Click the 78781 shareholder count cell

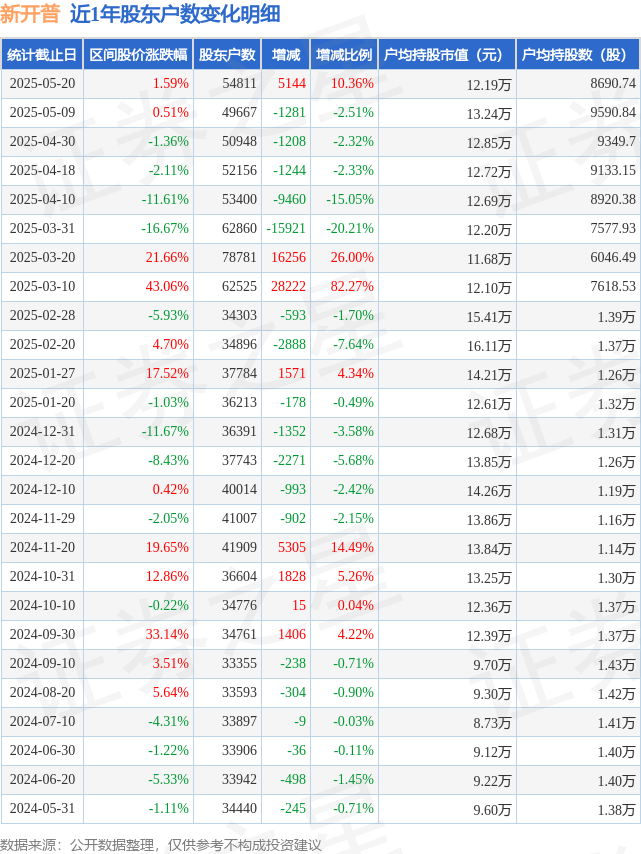tap(239, 257)
